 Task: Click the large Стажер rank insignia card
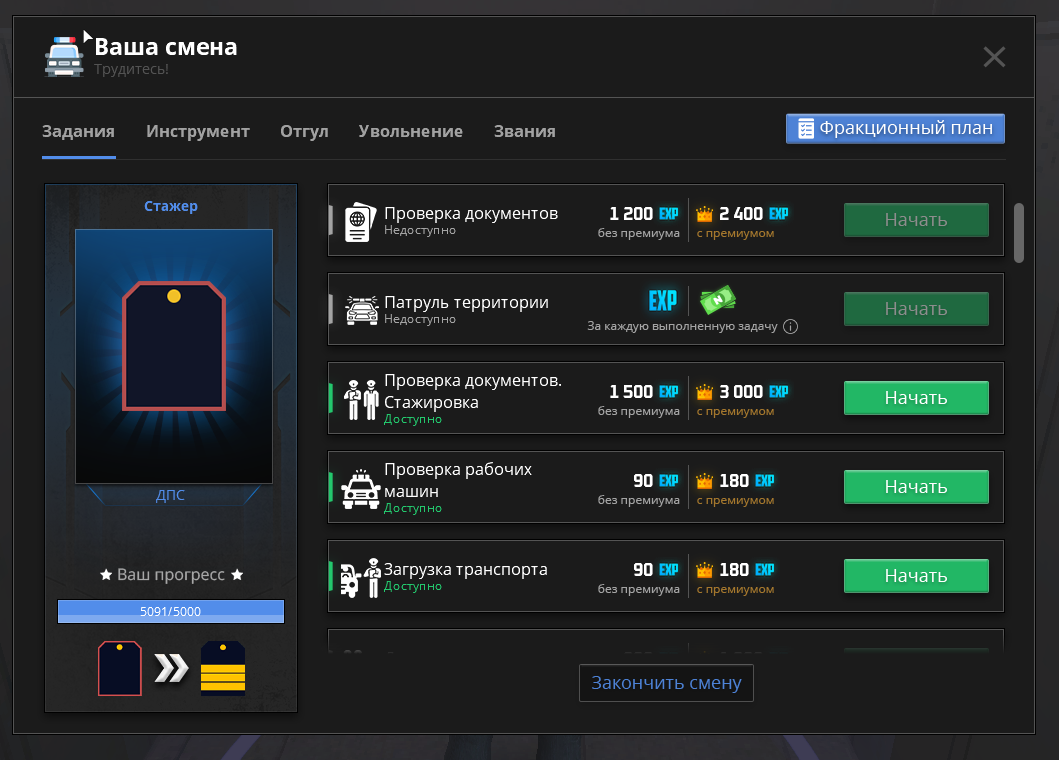[x=174, y=356]
